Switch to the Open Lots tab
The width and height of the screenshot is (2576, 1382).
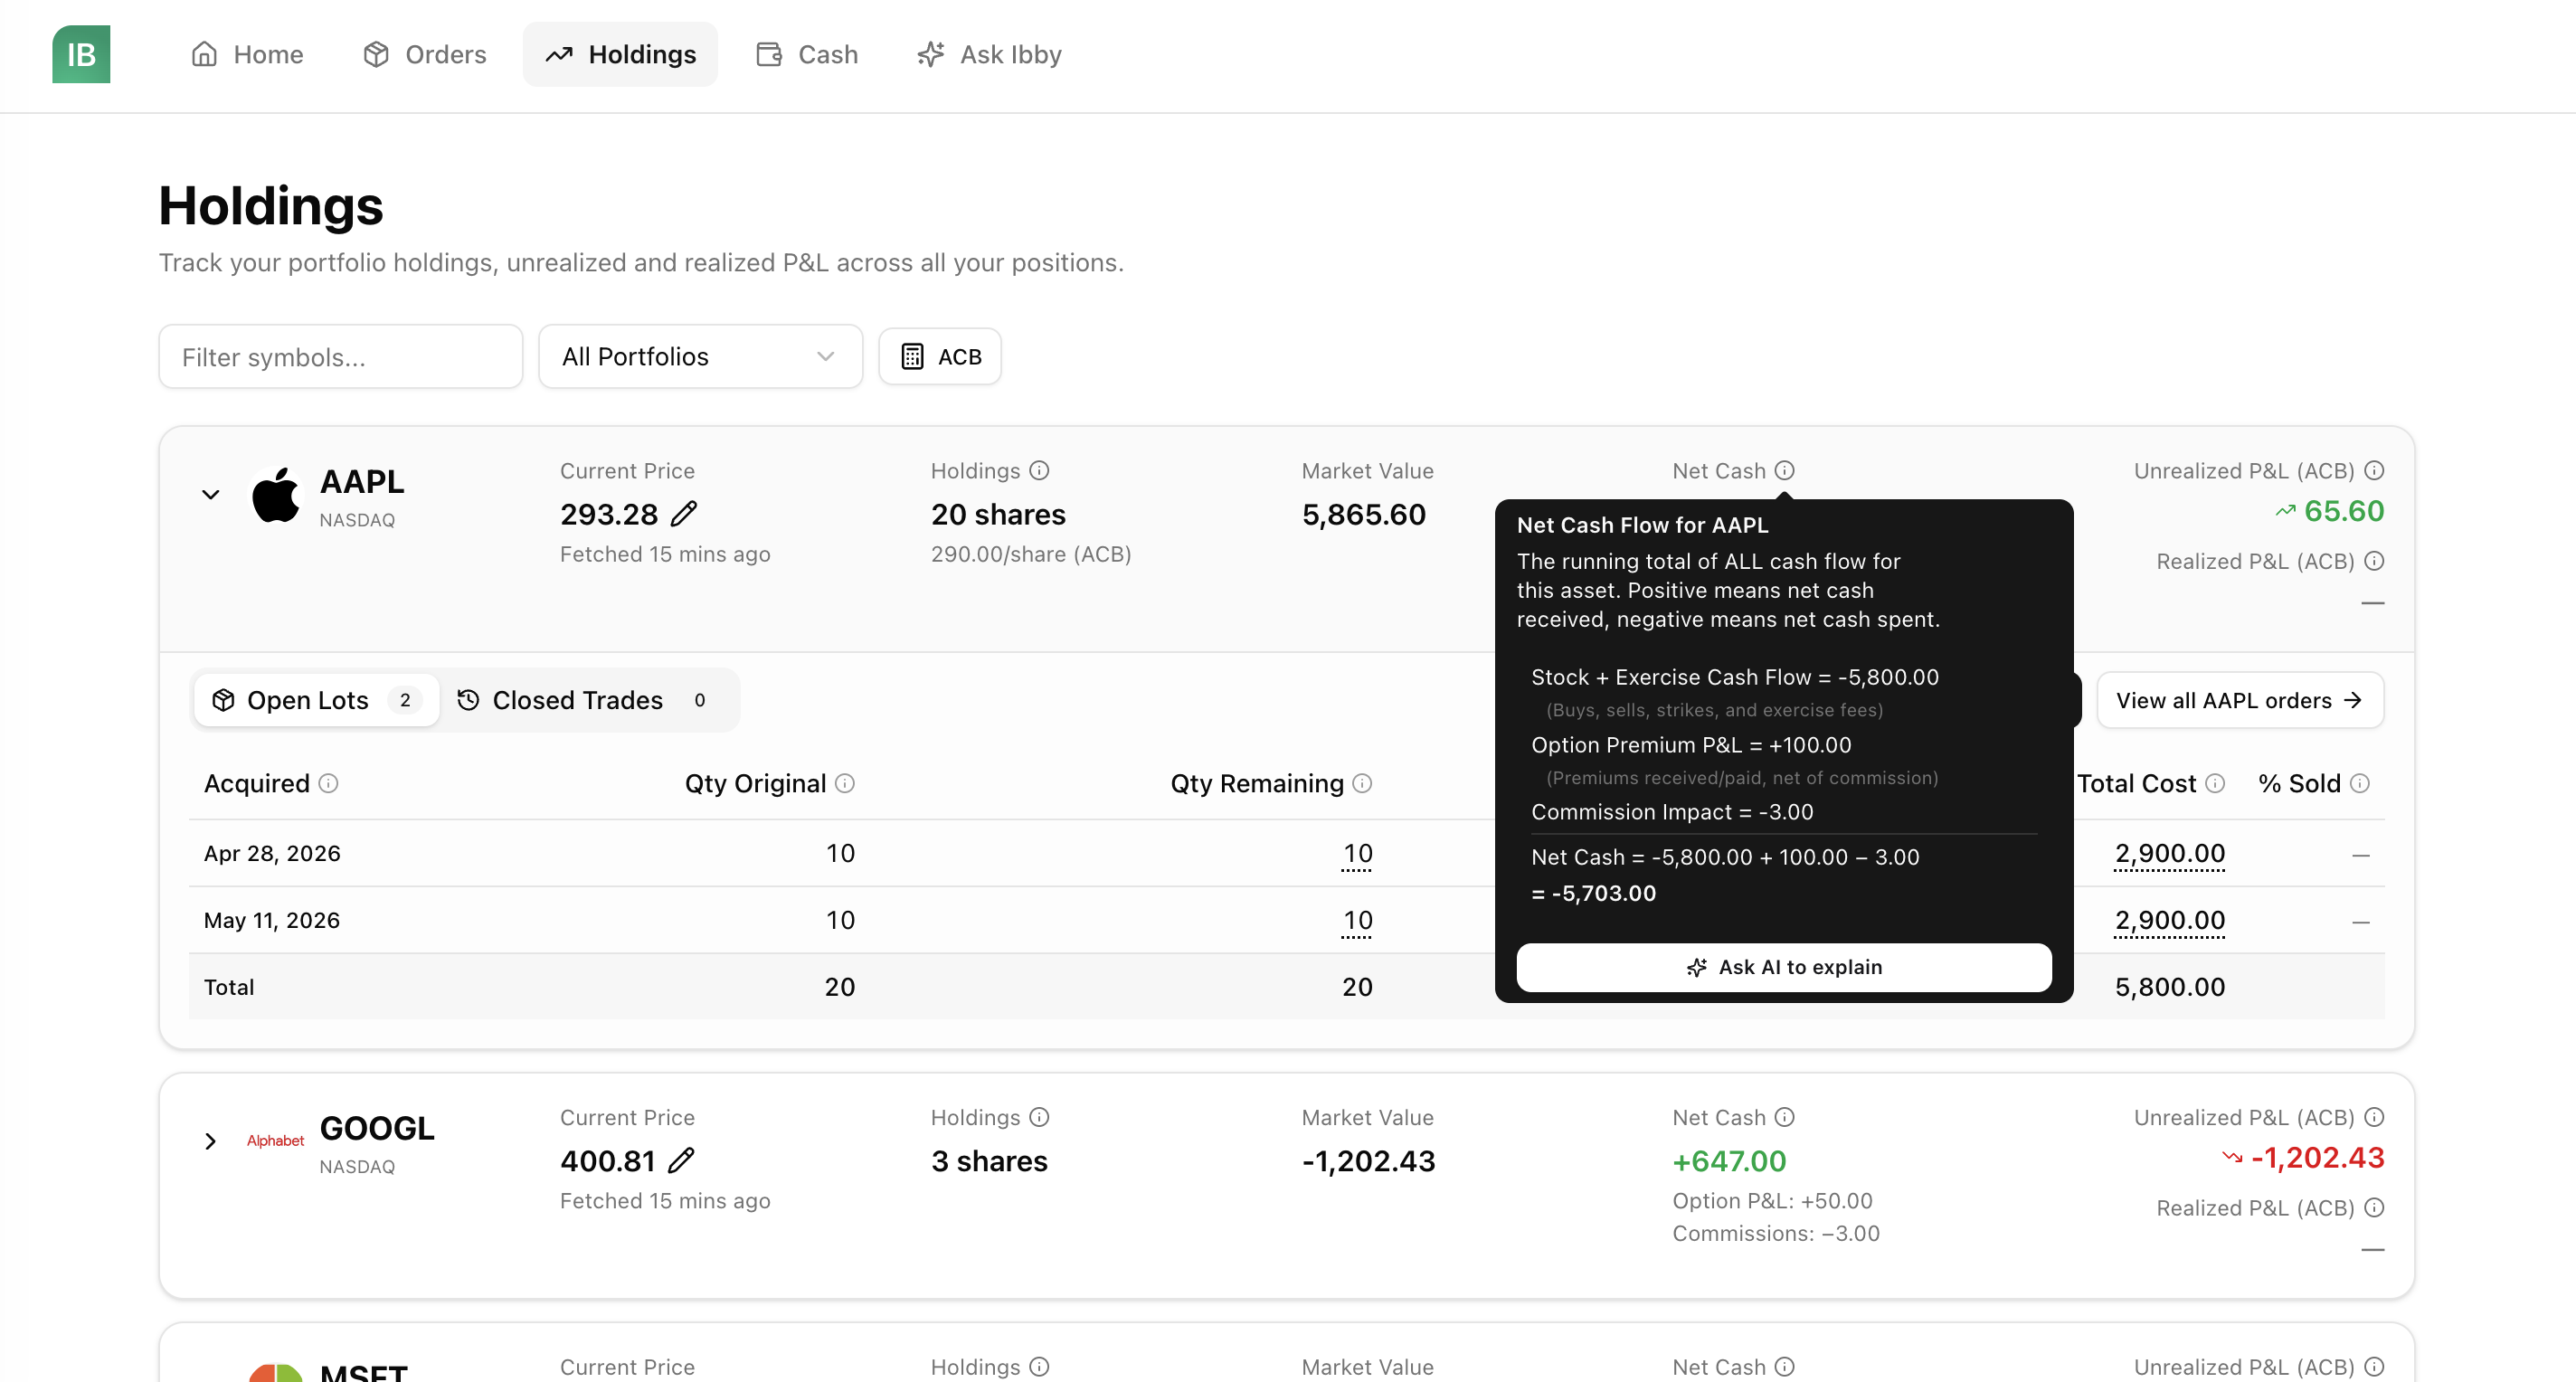(x=316, y=700)
